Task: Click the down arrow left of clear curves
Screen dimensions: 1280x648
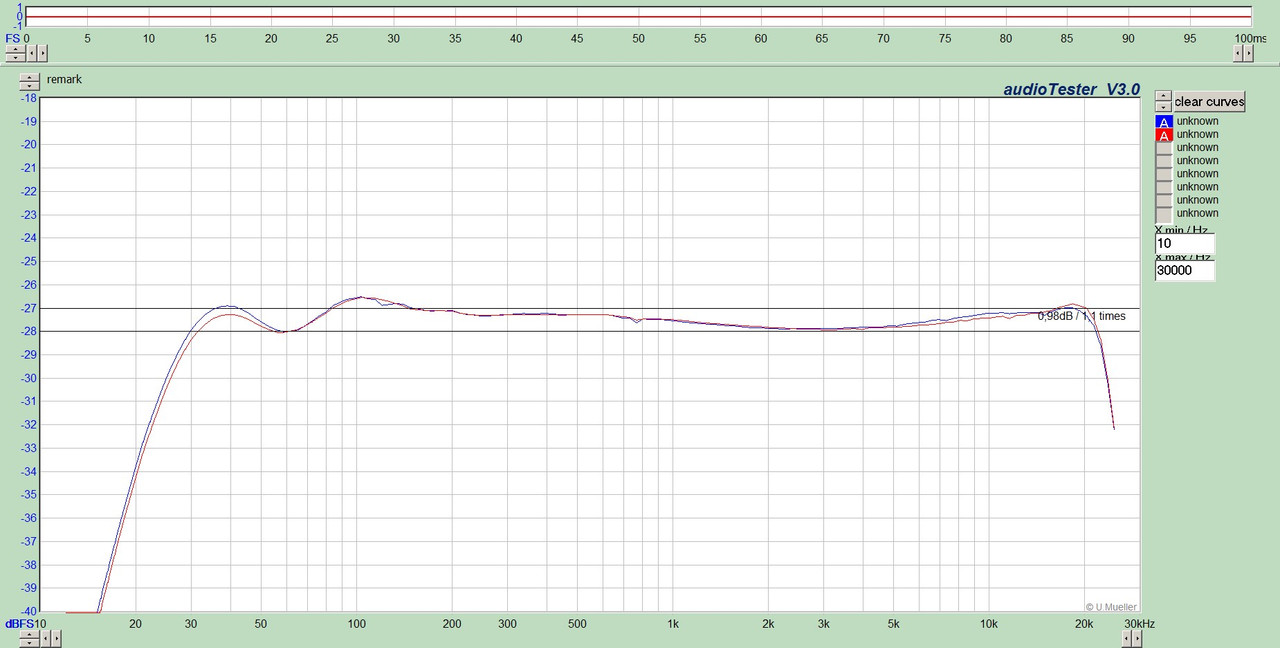Action: pos(1163,106)
